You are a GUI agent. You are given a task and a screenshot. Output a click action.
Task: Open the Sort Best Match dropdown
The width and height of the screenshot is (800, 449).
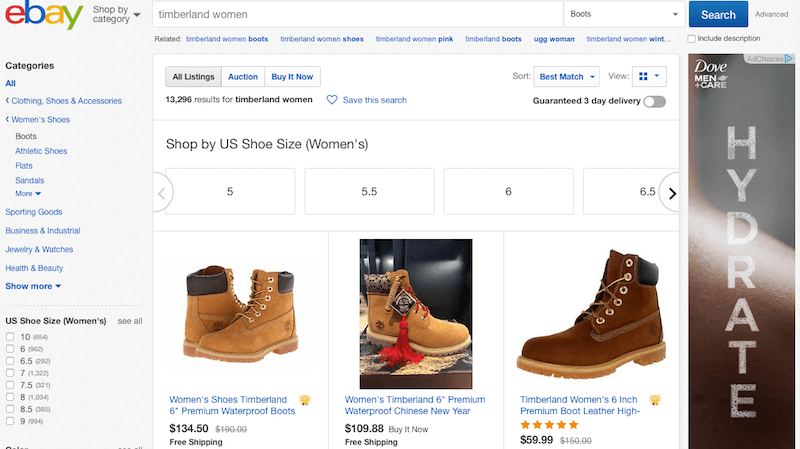[x=566, y=77]
